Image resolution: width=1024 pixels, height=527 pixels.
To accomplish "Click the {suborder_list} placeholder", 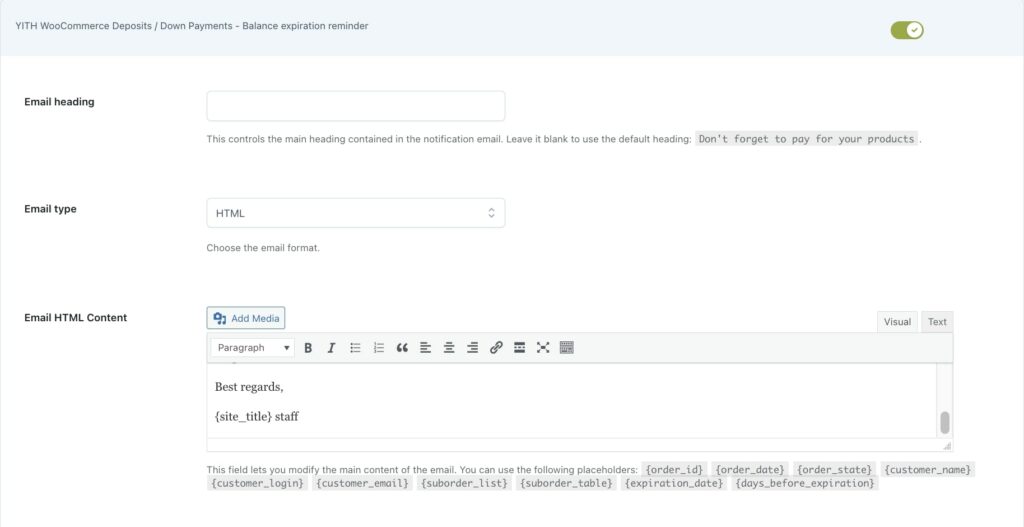I will (x=464, y=483).
